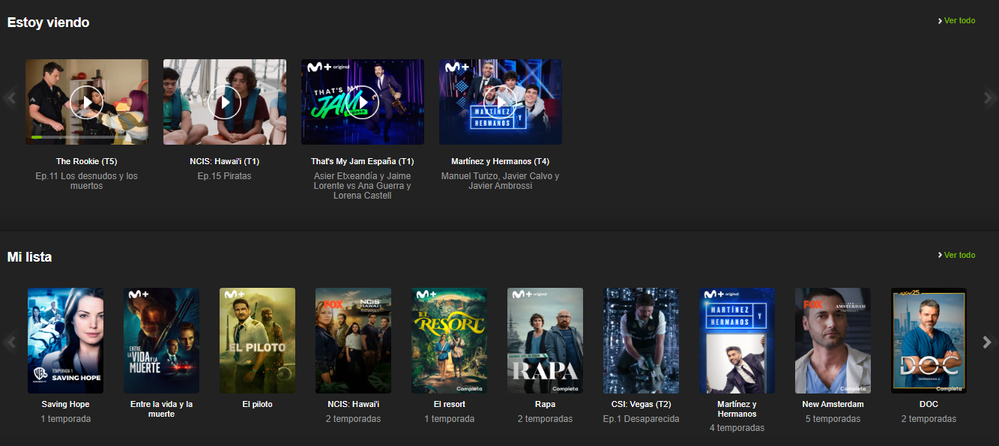This screenshot has width=999, height=446.
Task: Click Ep.15 Piratas episode text
Action: [224, 176]
